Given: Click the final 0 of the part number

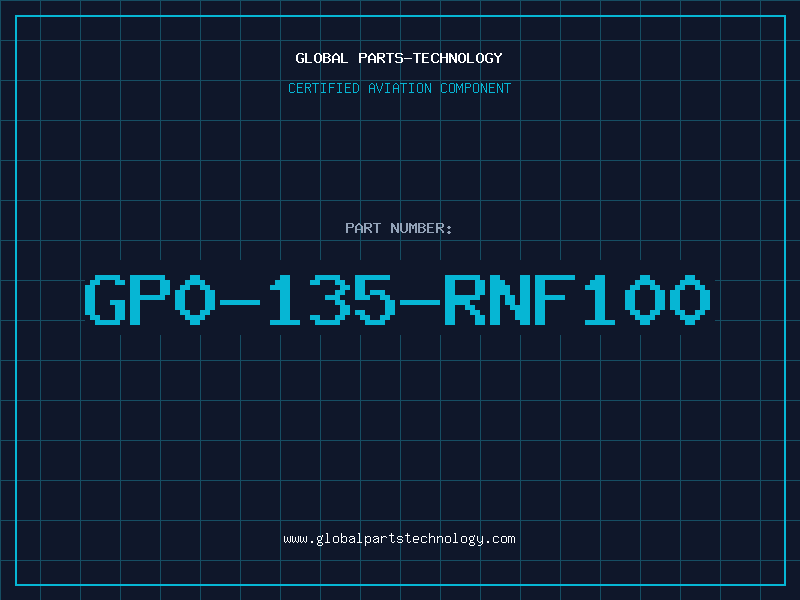Looking at the screenshot, I should 691,299.
